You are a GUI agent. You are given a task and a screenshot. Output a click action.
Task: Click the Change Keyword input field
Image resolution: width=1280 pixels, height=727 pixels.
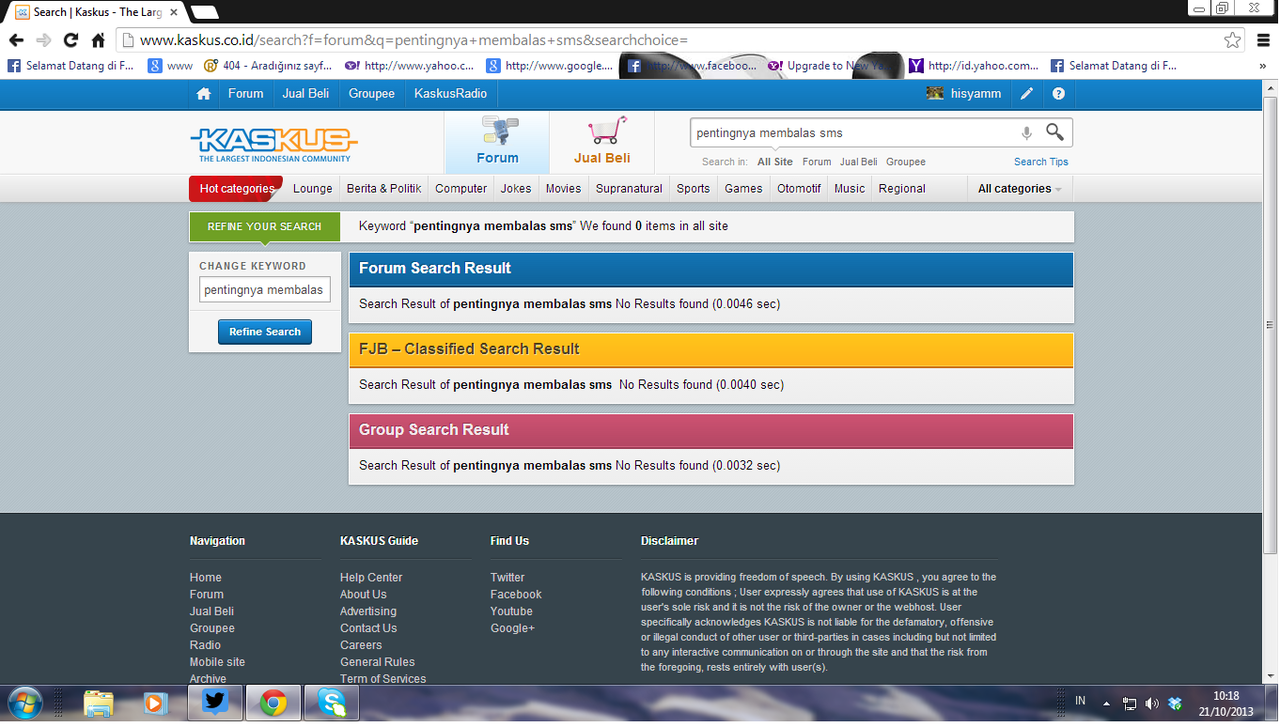tap(265, 290)
